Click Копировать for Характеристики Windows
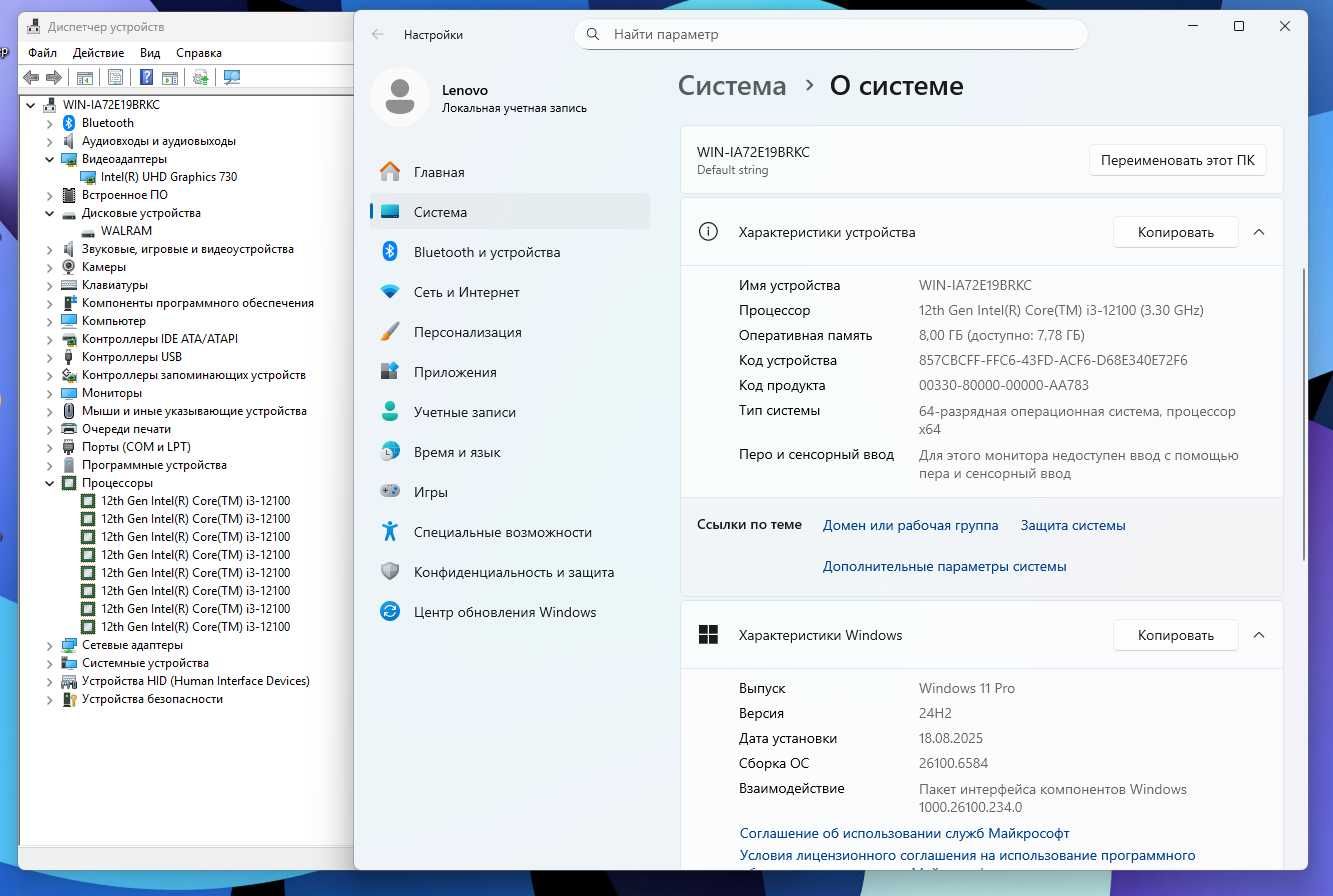1333x896 pixels. [x=1176, y=635]
